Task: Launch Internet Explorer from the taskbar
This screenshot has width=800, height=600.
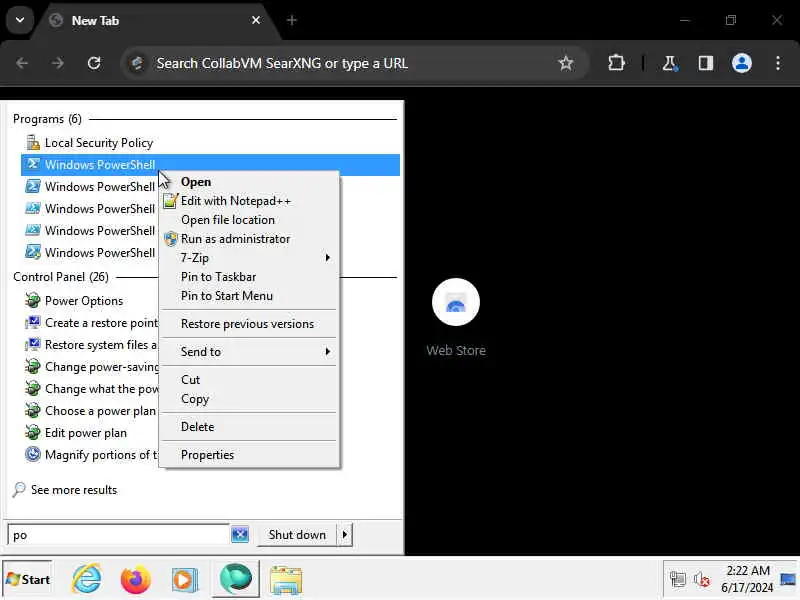Action: 87,580
